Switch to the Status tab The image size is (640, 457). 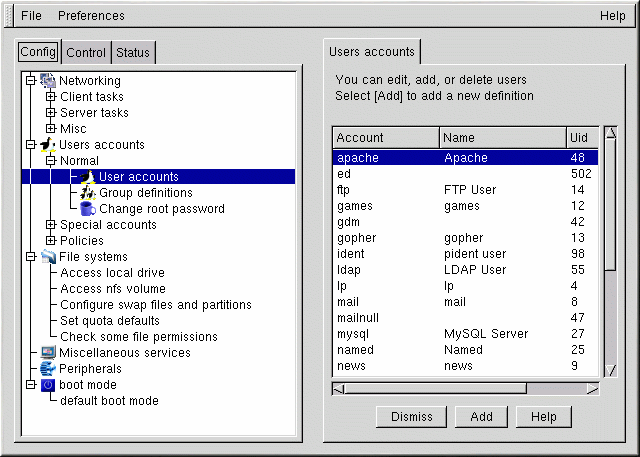tap(132, 53)
